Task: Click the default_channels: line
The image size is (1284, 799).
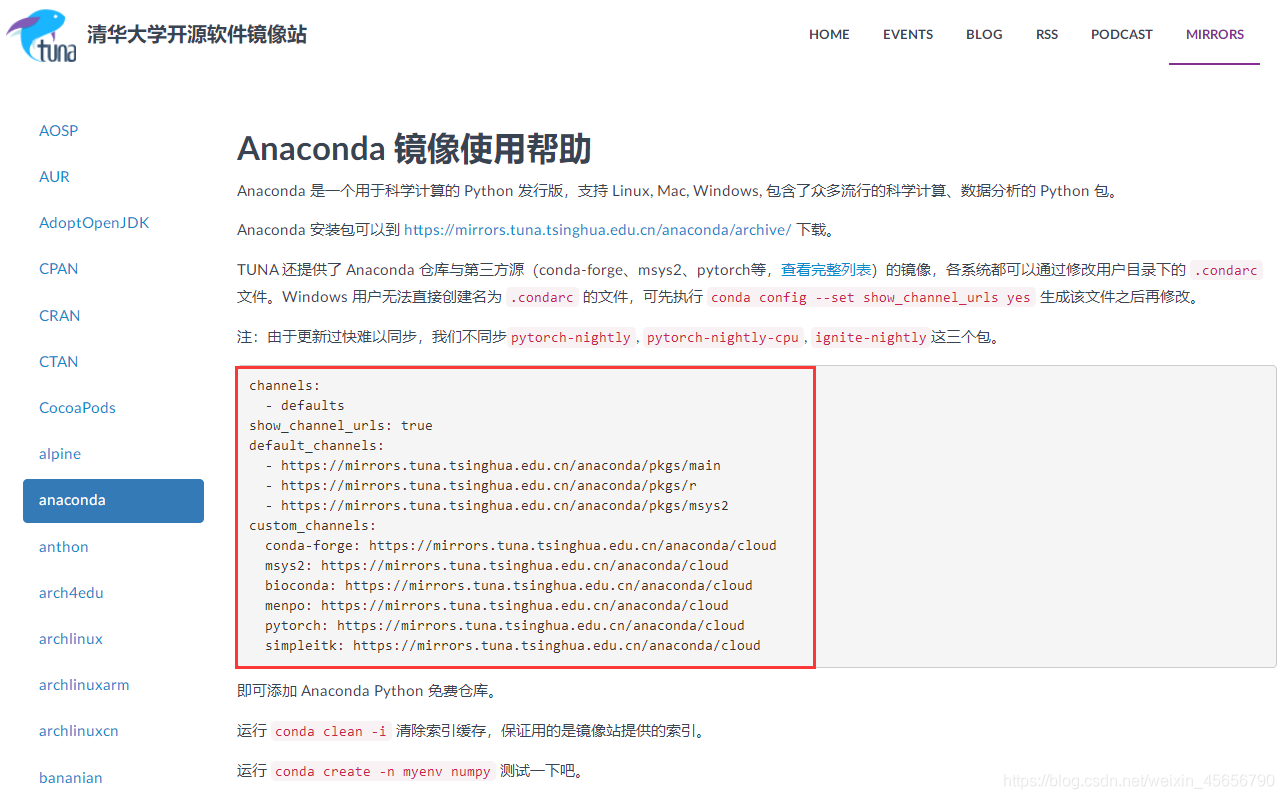Action: click(317, 445)
